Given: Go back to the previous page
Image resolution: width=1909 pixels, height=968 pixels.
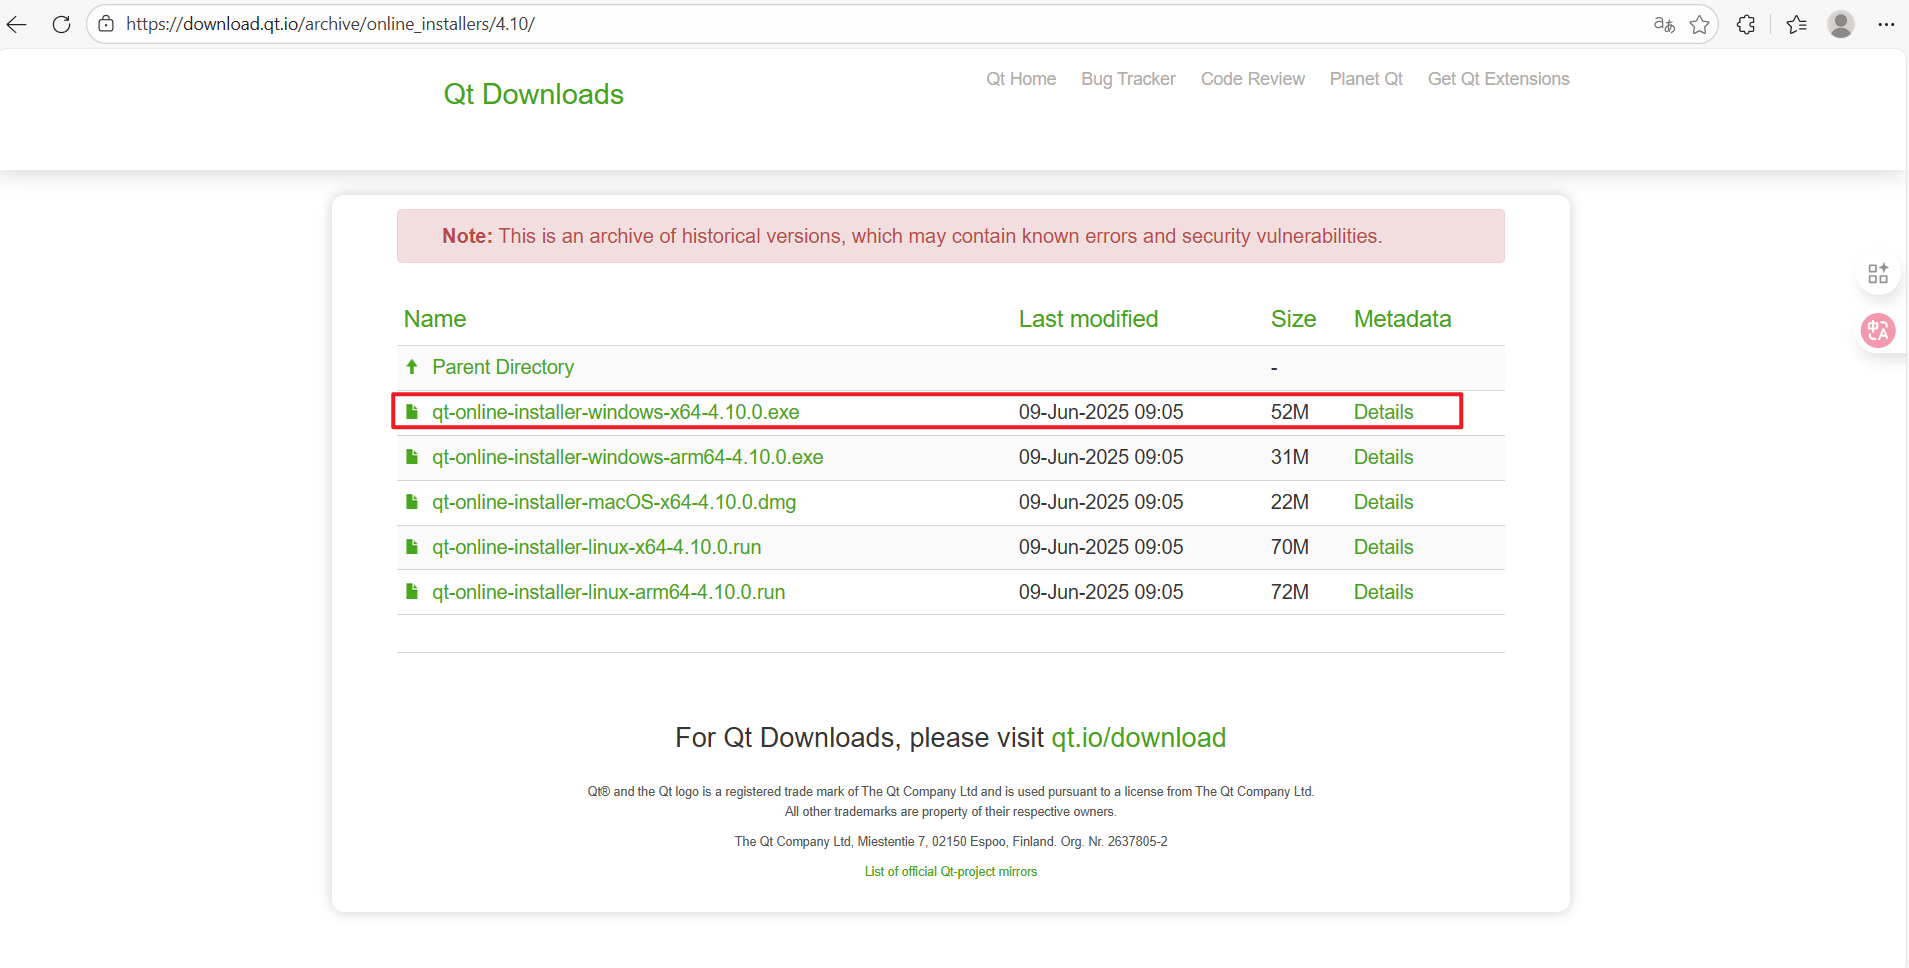Looking at the screenshot, I should [x=17, y=24].
